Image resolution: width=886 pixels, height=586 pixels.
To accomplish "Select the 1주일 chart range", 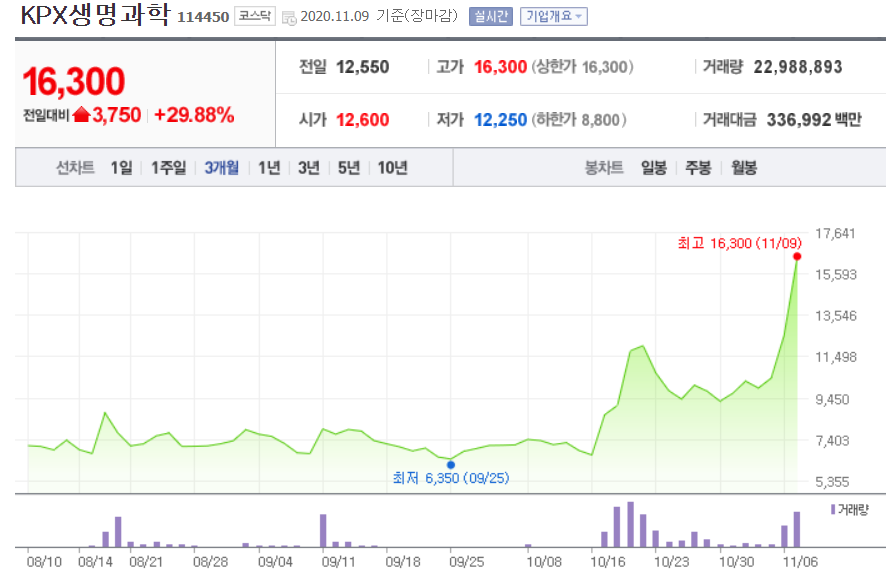I will [168, 168].
